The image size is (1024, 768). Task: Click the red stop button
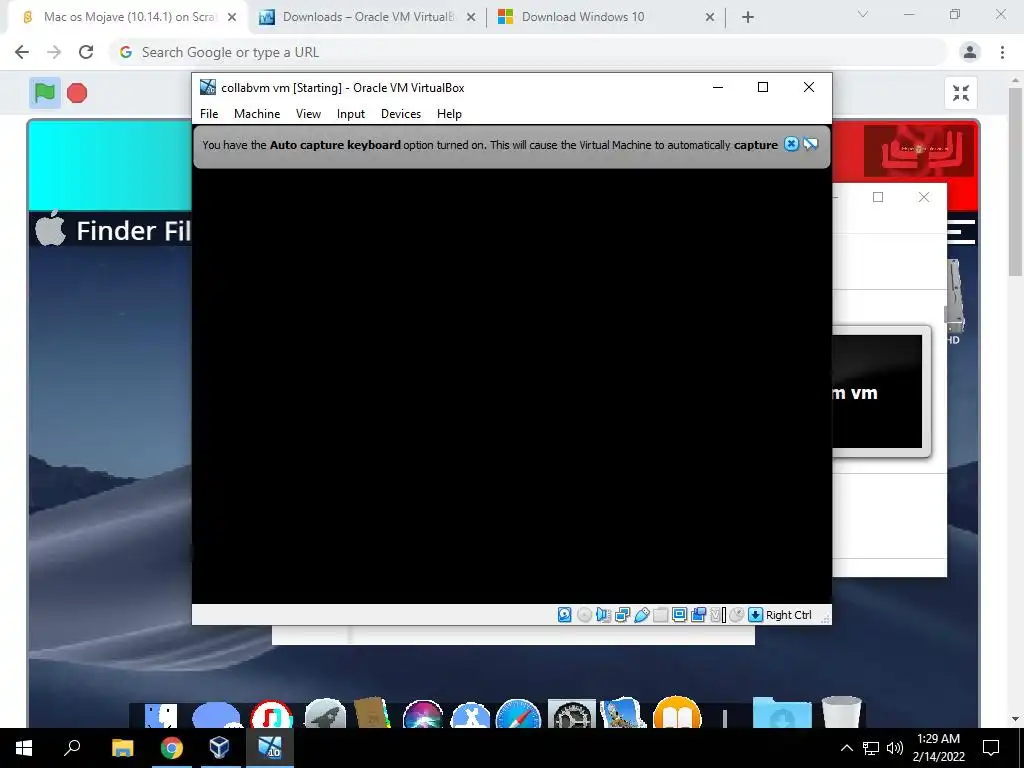pyautogui.click(x=77, y=93)
